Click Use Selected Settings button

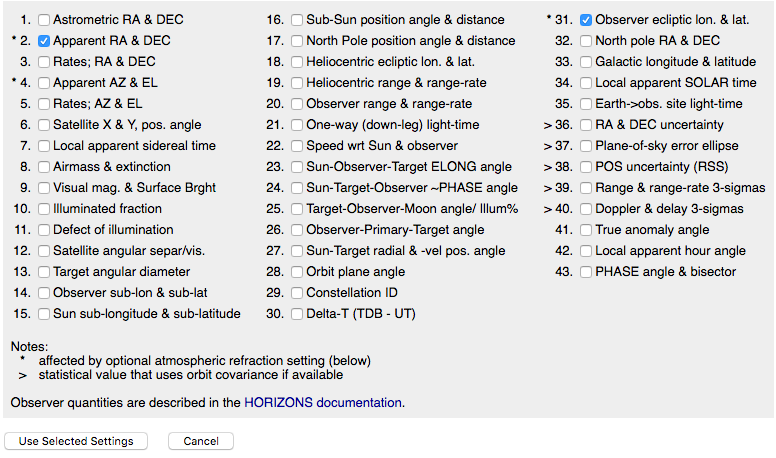click(x=76, y=441)
